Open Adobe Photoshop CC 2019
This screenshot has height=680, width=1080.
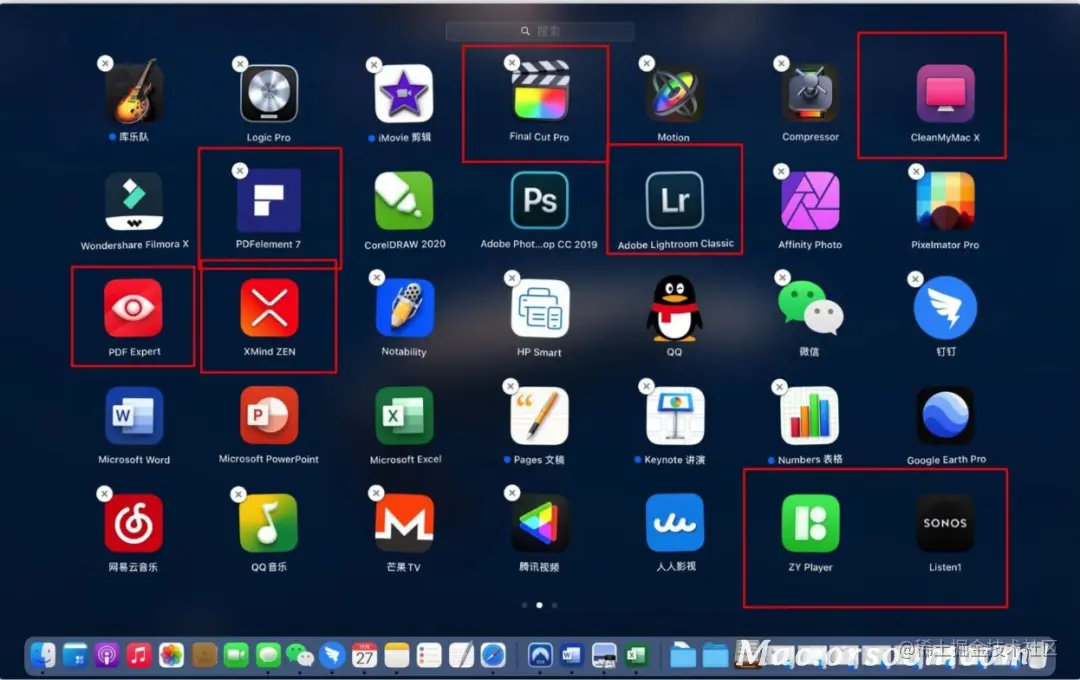[539, 200]
